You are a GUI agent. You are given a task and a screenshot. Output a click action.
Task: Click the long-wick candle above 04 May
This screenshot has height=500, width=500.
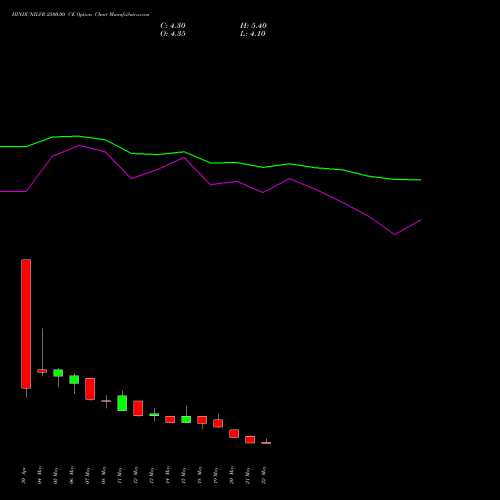pyautogui.click(x=42, y=371)
